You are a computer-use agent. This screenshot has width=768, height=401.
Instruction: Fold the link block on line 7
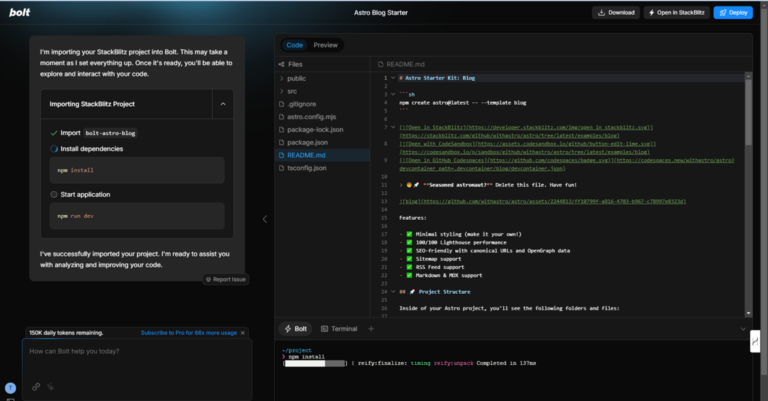click(x=393, y=127)
